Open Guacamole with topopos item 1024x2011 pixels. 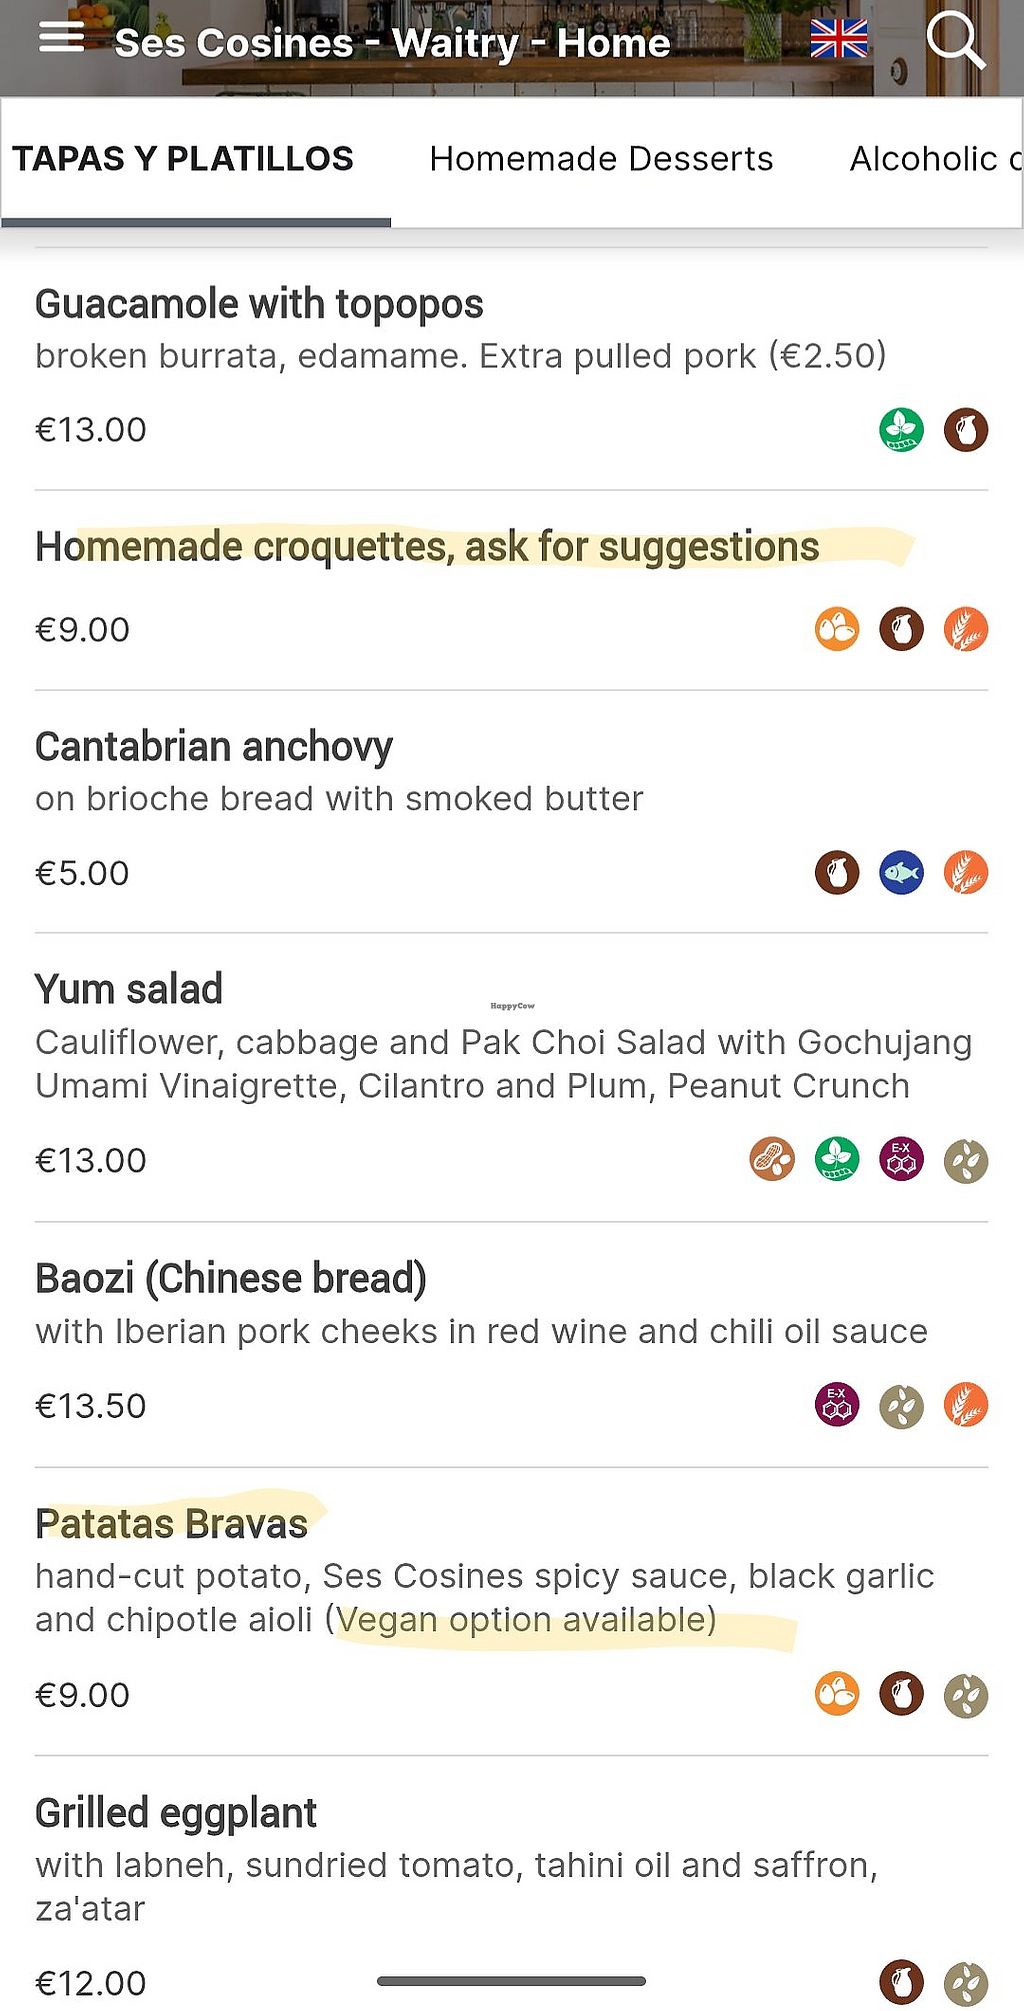pos(259,304)
